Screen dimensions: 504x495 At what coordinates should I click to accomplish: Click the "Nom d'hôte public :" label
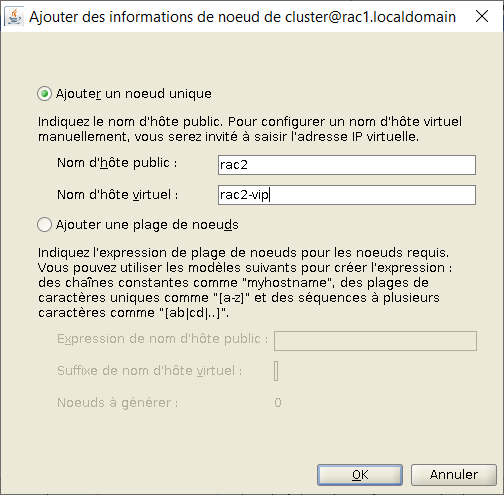117,163
